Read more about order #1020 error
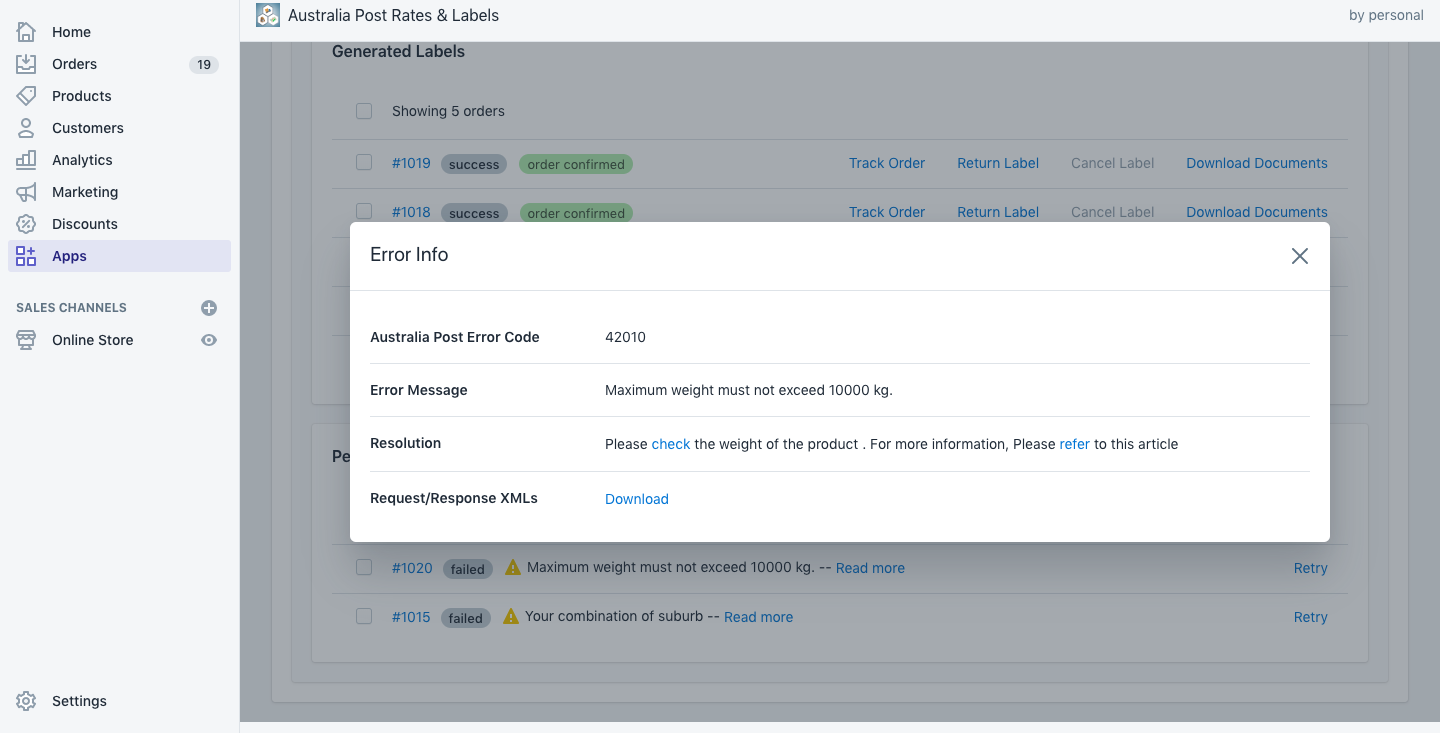The image size is (1440, 733). [x=870, y=568]
